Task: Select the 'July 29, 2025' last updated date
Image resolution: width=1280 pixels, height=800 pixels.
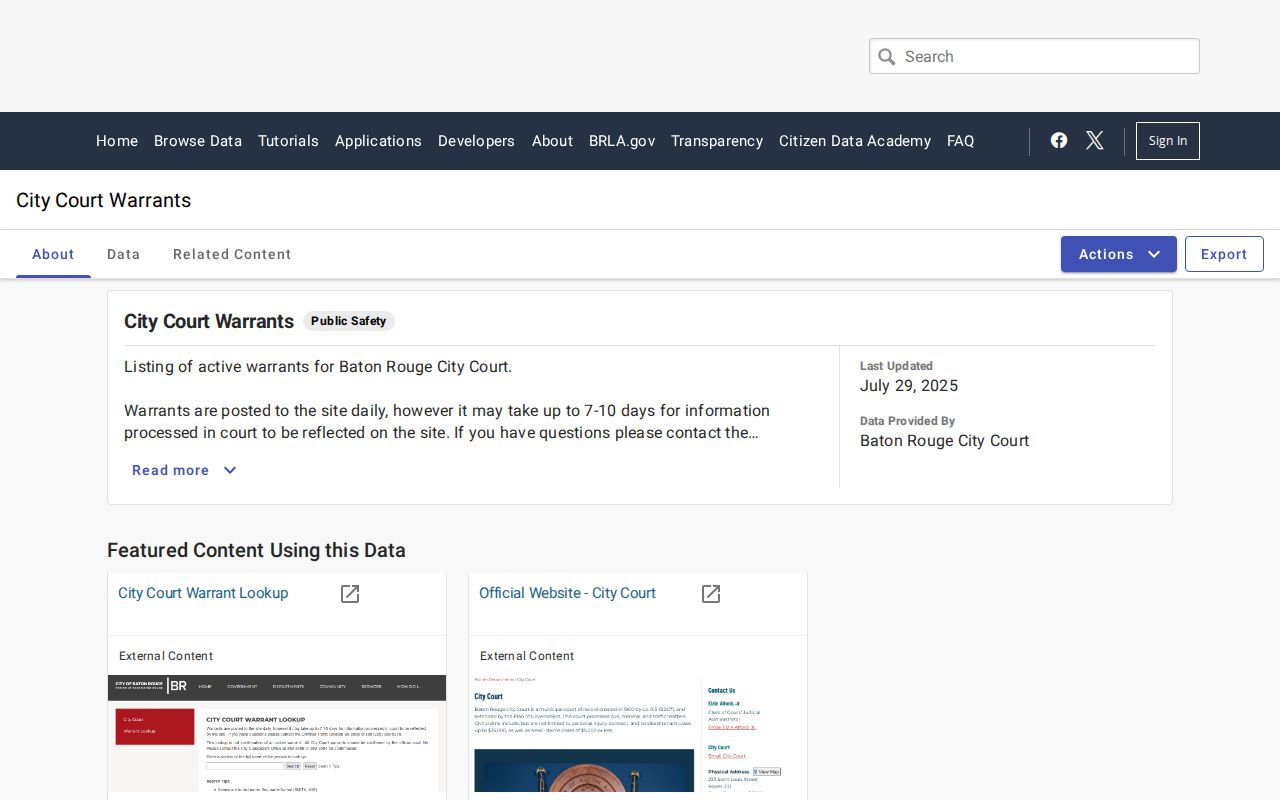Action: [909, 386]
